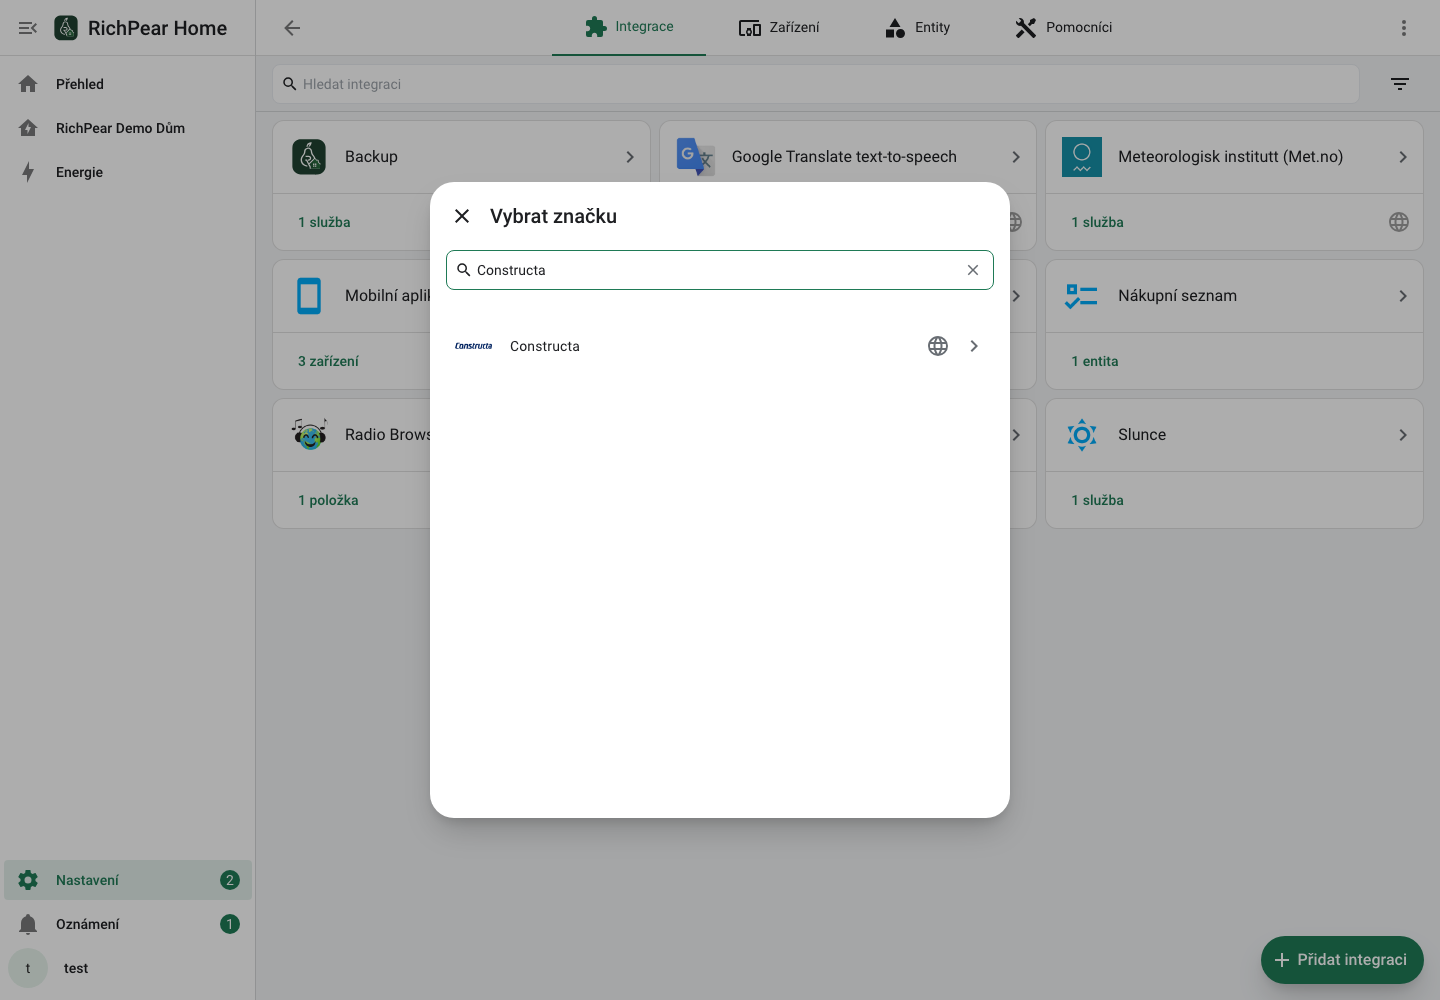Screen dimensions: 1440x1000
Task: Click the Přehled home icon
Action: pyautogui.click(x=28, y=84)
